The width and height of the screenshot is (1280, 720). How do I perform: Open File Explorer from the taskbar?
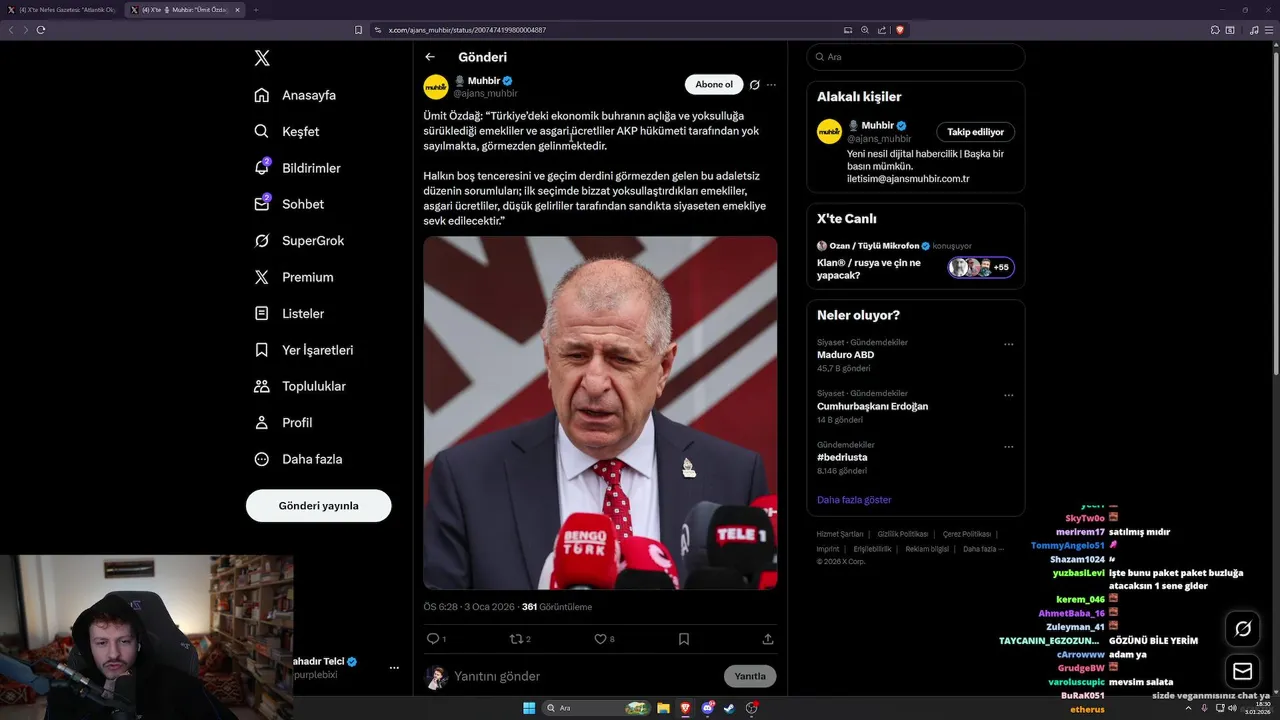click(x=663, y=708)
